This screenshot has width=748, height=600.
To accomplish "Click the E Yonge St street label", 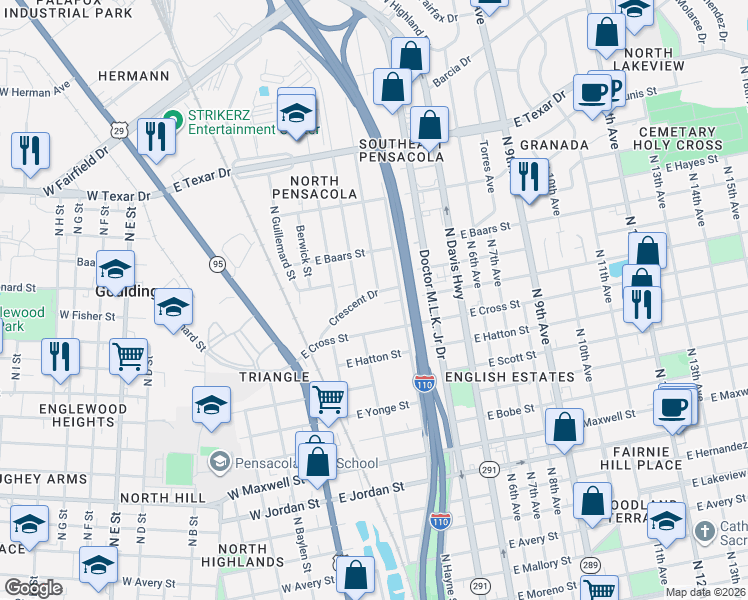I will (383, 410).
